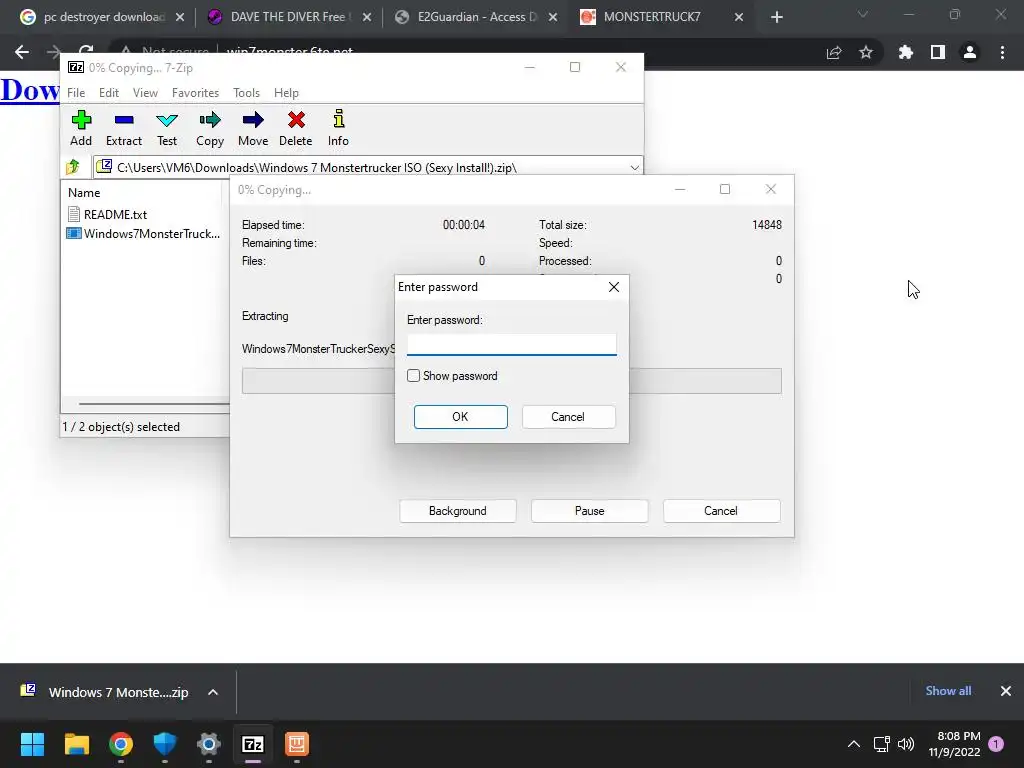Viewport: 1024px width, 768px height.
Task: Focus the Enter password input field
Action: [x=511, y=344]
